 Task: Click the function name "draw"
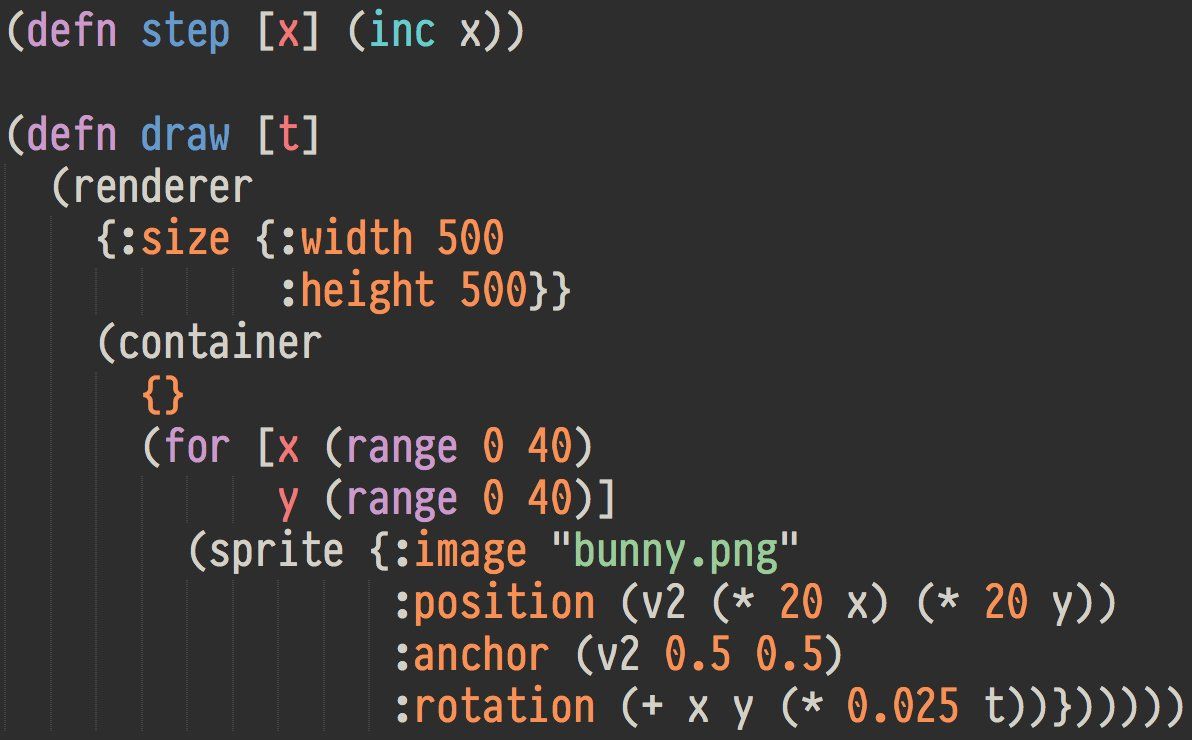click(185, 134)
